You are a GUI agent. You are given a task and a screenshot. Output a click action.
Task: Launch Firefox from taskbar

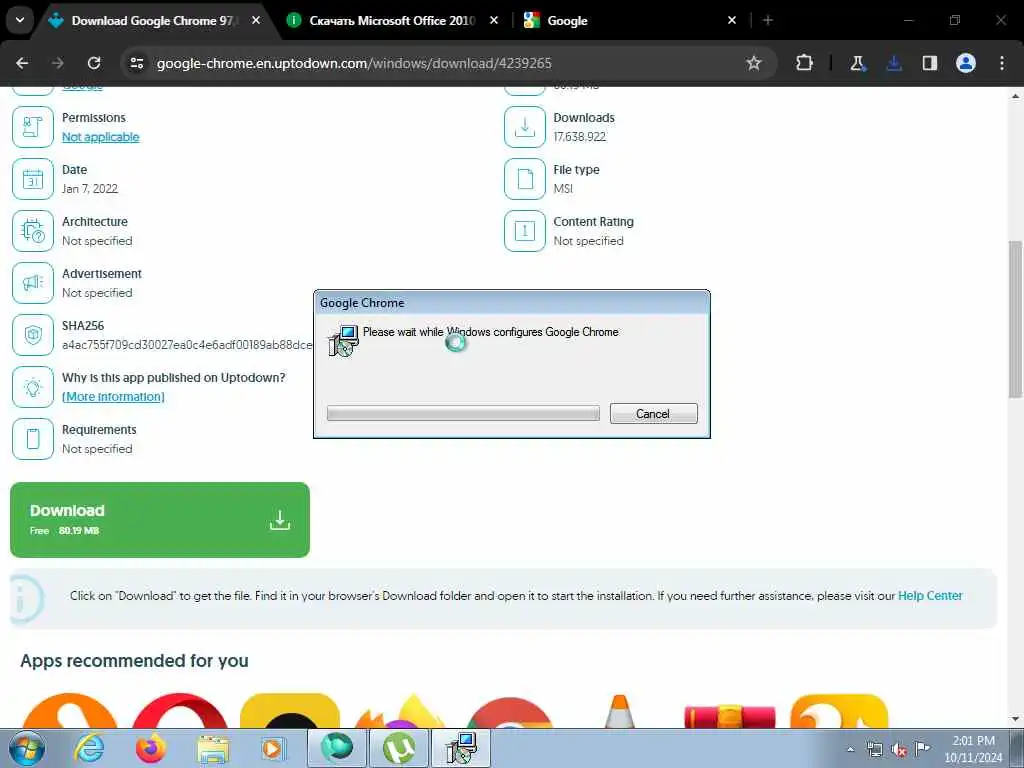(x=150, y=748)
